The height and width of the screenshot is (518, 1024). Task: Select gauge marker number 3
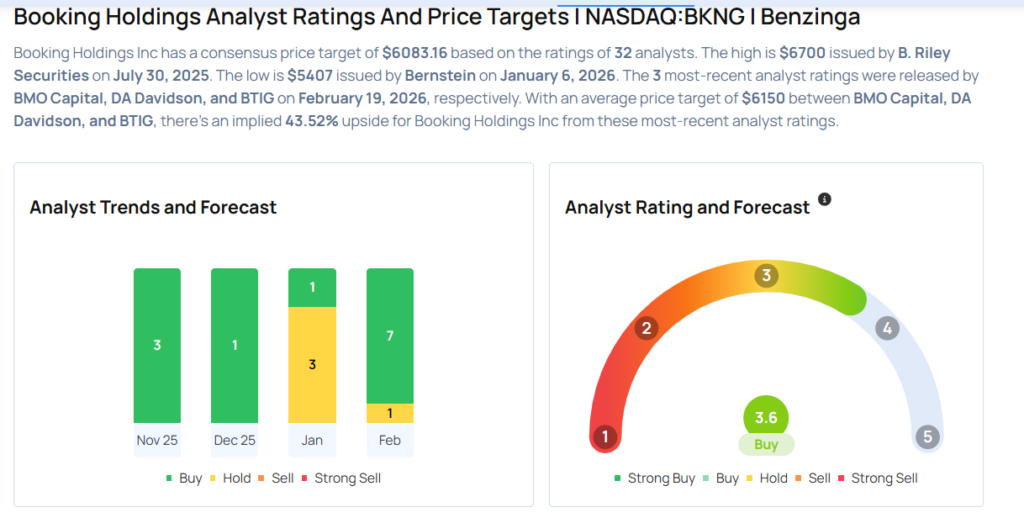click(x=767, y=276)
